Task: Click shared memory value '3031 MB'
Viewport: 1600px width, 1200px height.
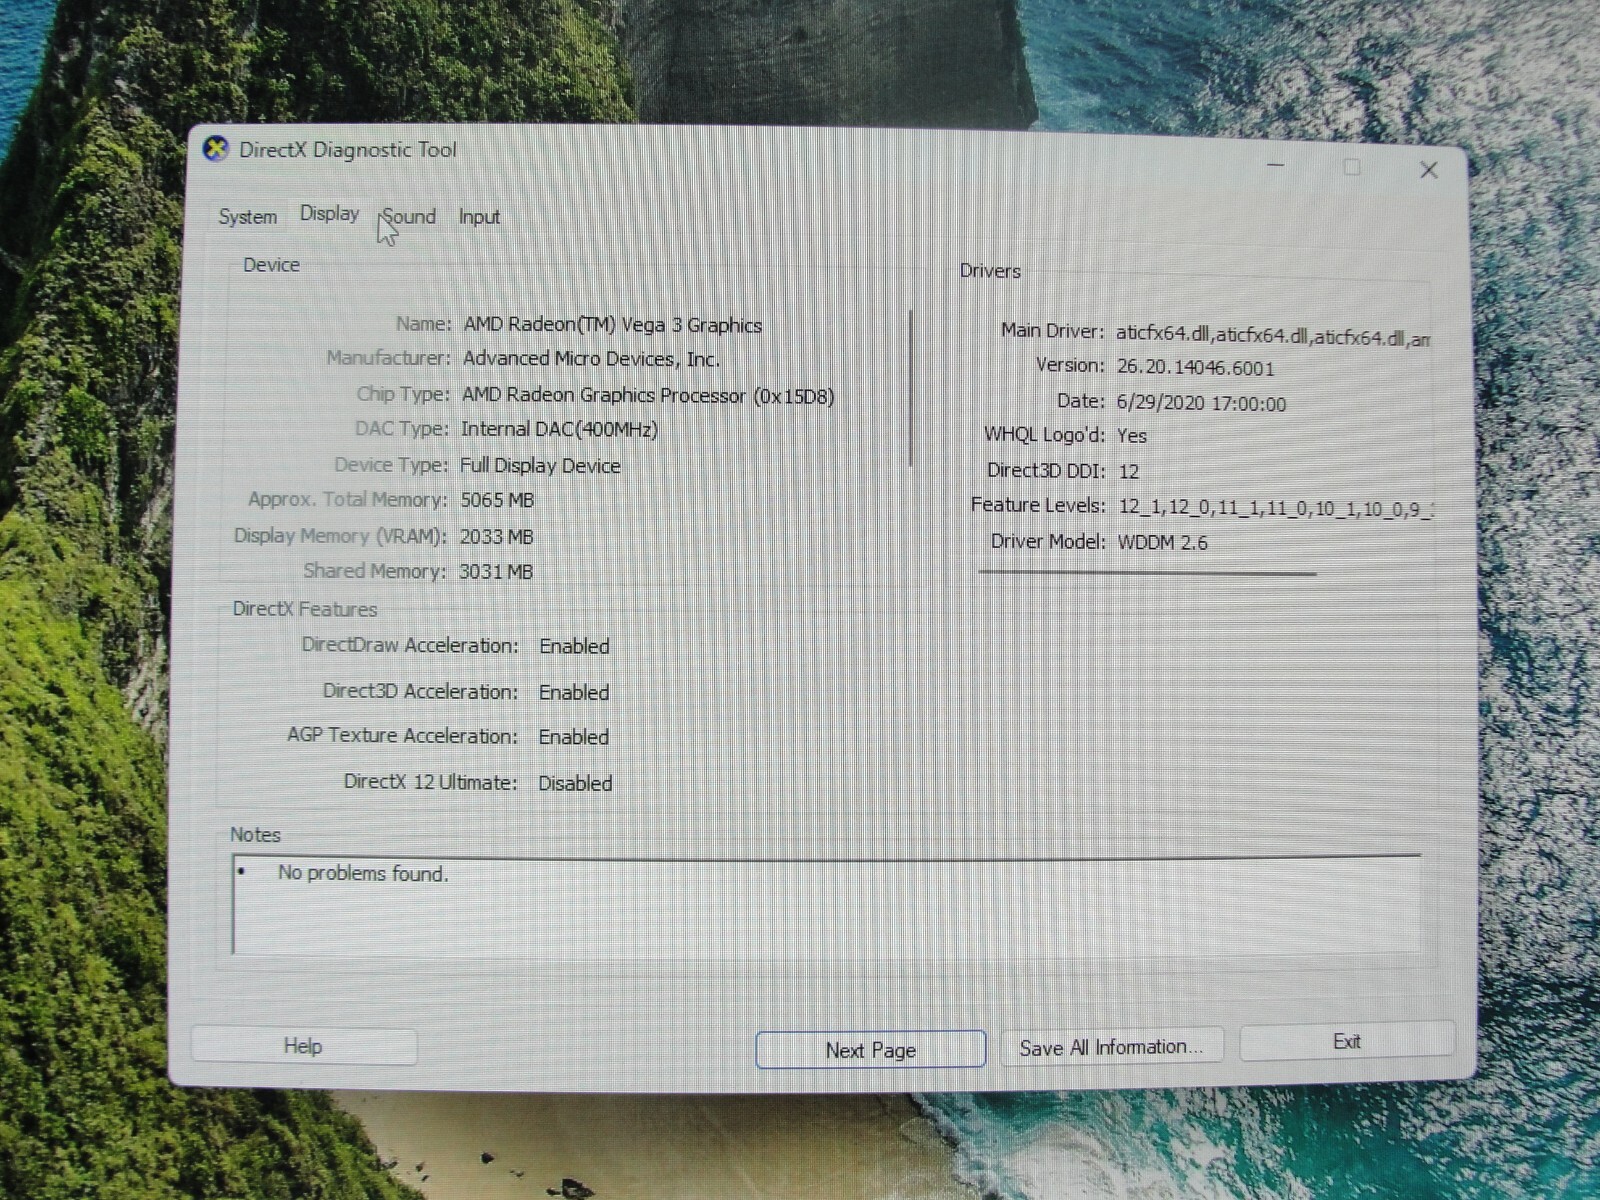Action: pos(496,572)
